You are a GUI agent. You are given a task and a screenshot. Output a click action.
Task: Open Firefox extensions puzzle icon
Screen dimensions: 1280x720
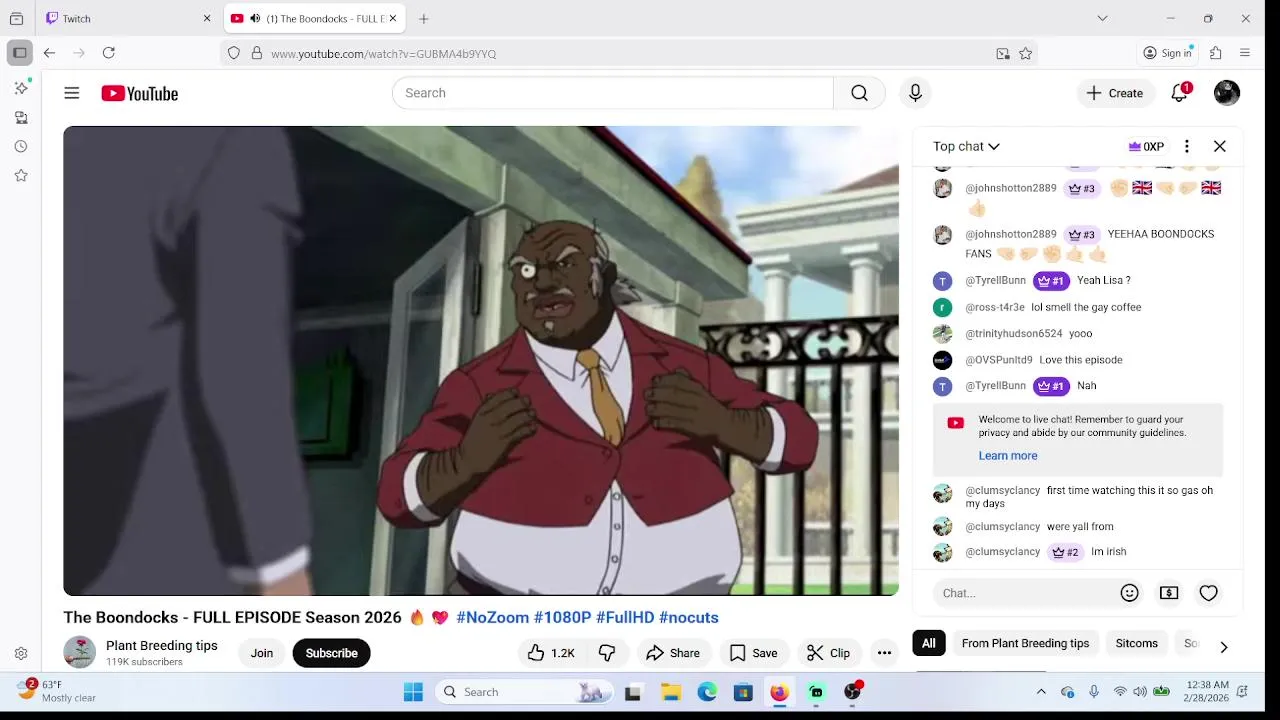point(1216,53)
